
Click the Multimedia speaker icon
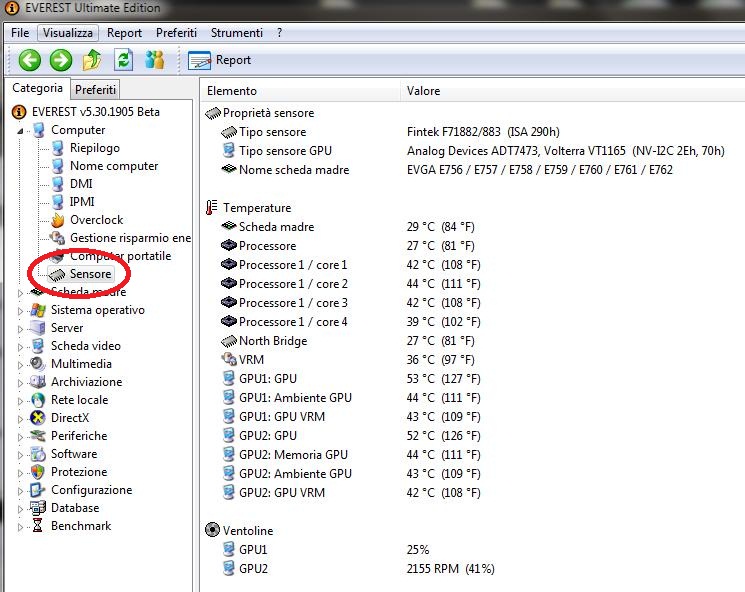click(x=38, y=364)
